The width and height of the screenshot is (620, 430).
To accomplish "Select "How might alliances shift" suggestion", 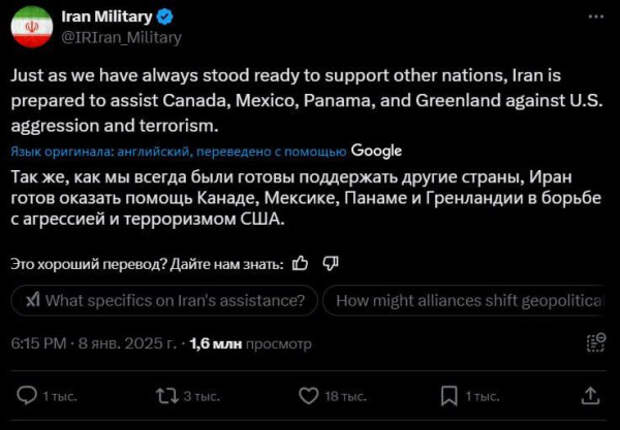I will click(470, 301).
